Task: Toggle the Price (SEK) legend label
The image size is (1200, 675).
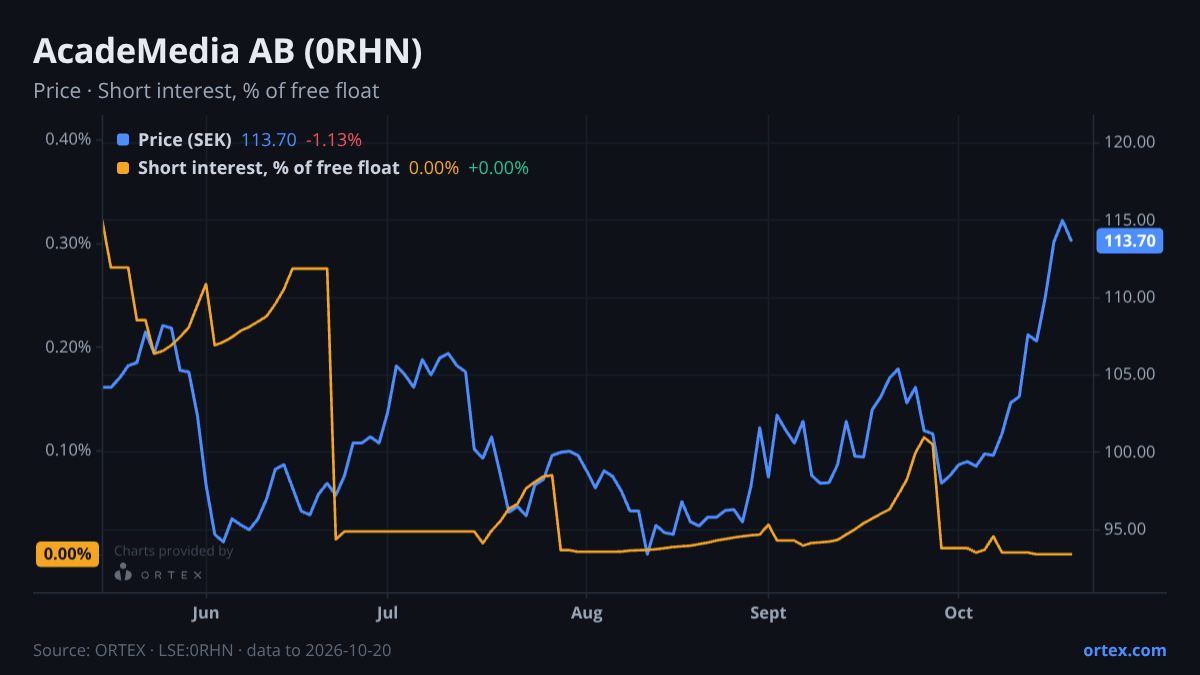Action: pyautogui.click(x=185, y=140)
